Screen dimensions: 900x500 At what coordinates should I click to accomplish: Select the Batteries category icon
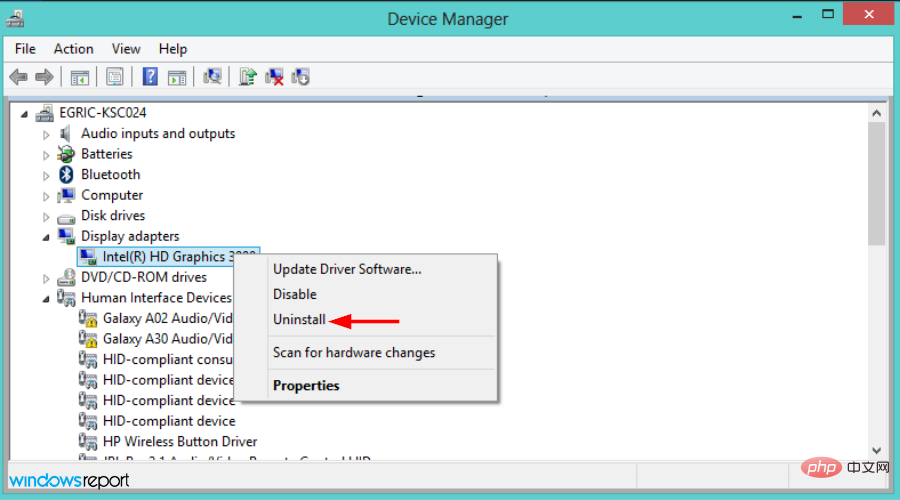66,154
